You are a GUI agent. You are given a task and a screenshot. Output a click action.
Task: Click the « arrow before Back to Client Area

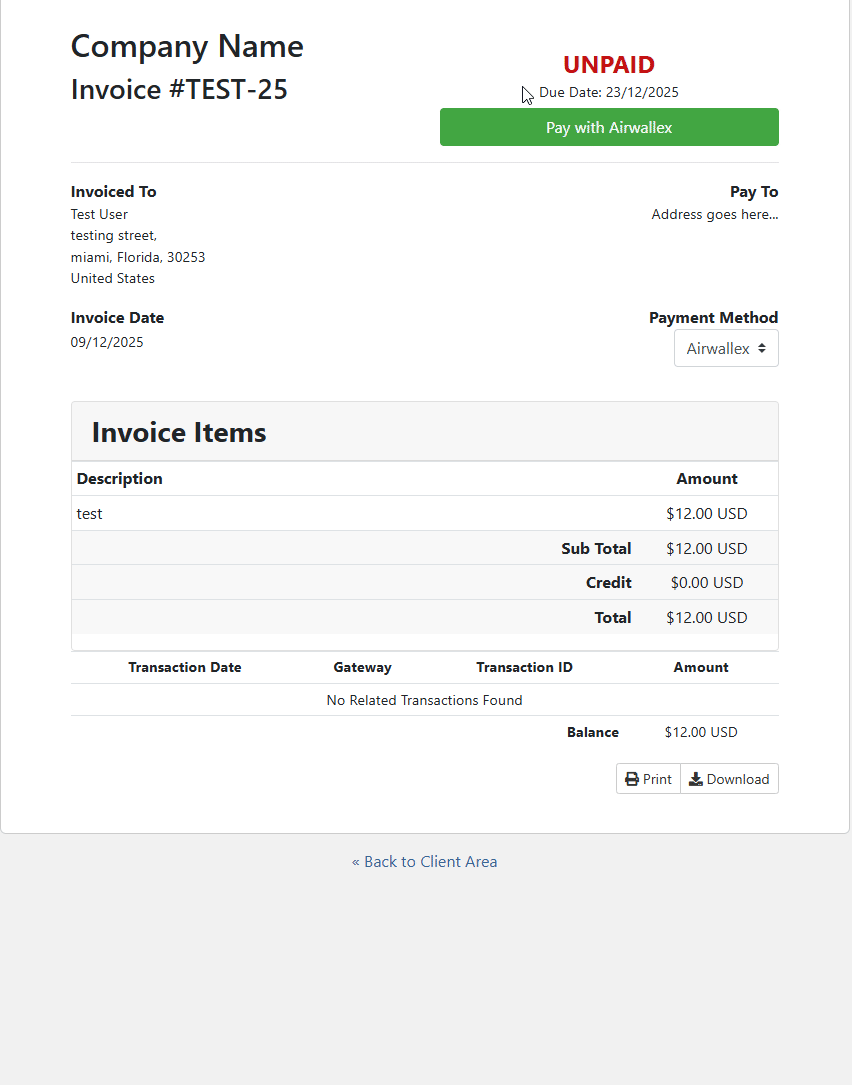coord(356,861)
